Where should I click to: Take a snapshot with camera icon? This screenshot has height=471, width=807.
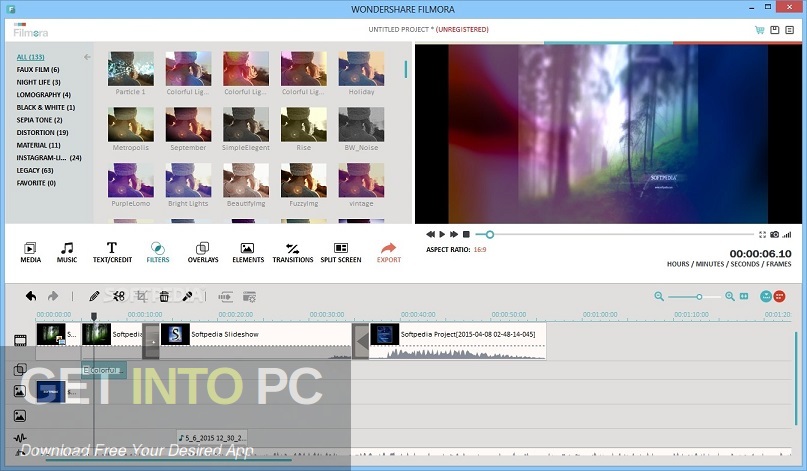775,235
